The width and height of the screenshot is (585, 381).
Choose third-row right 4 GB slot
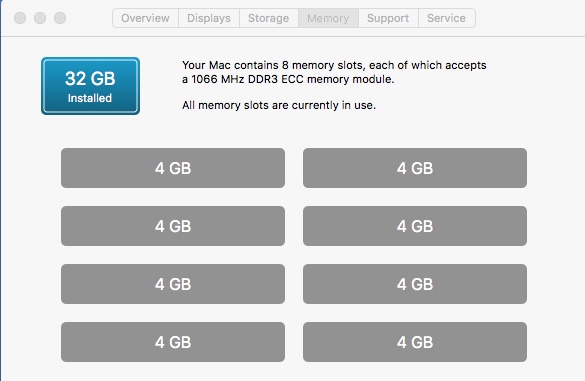click(415, 284)
